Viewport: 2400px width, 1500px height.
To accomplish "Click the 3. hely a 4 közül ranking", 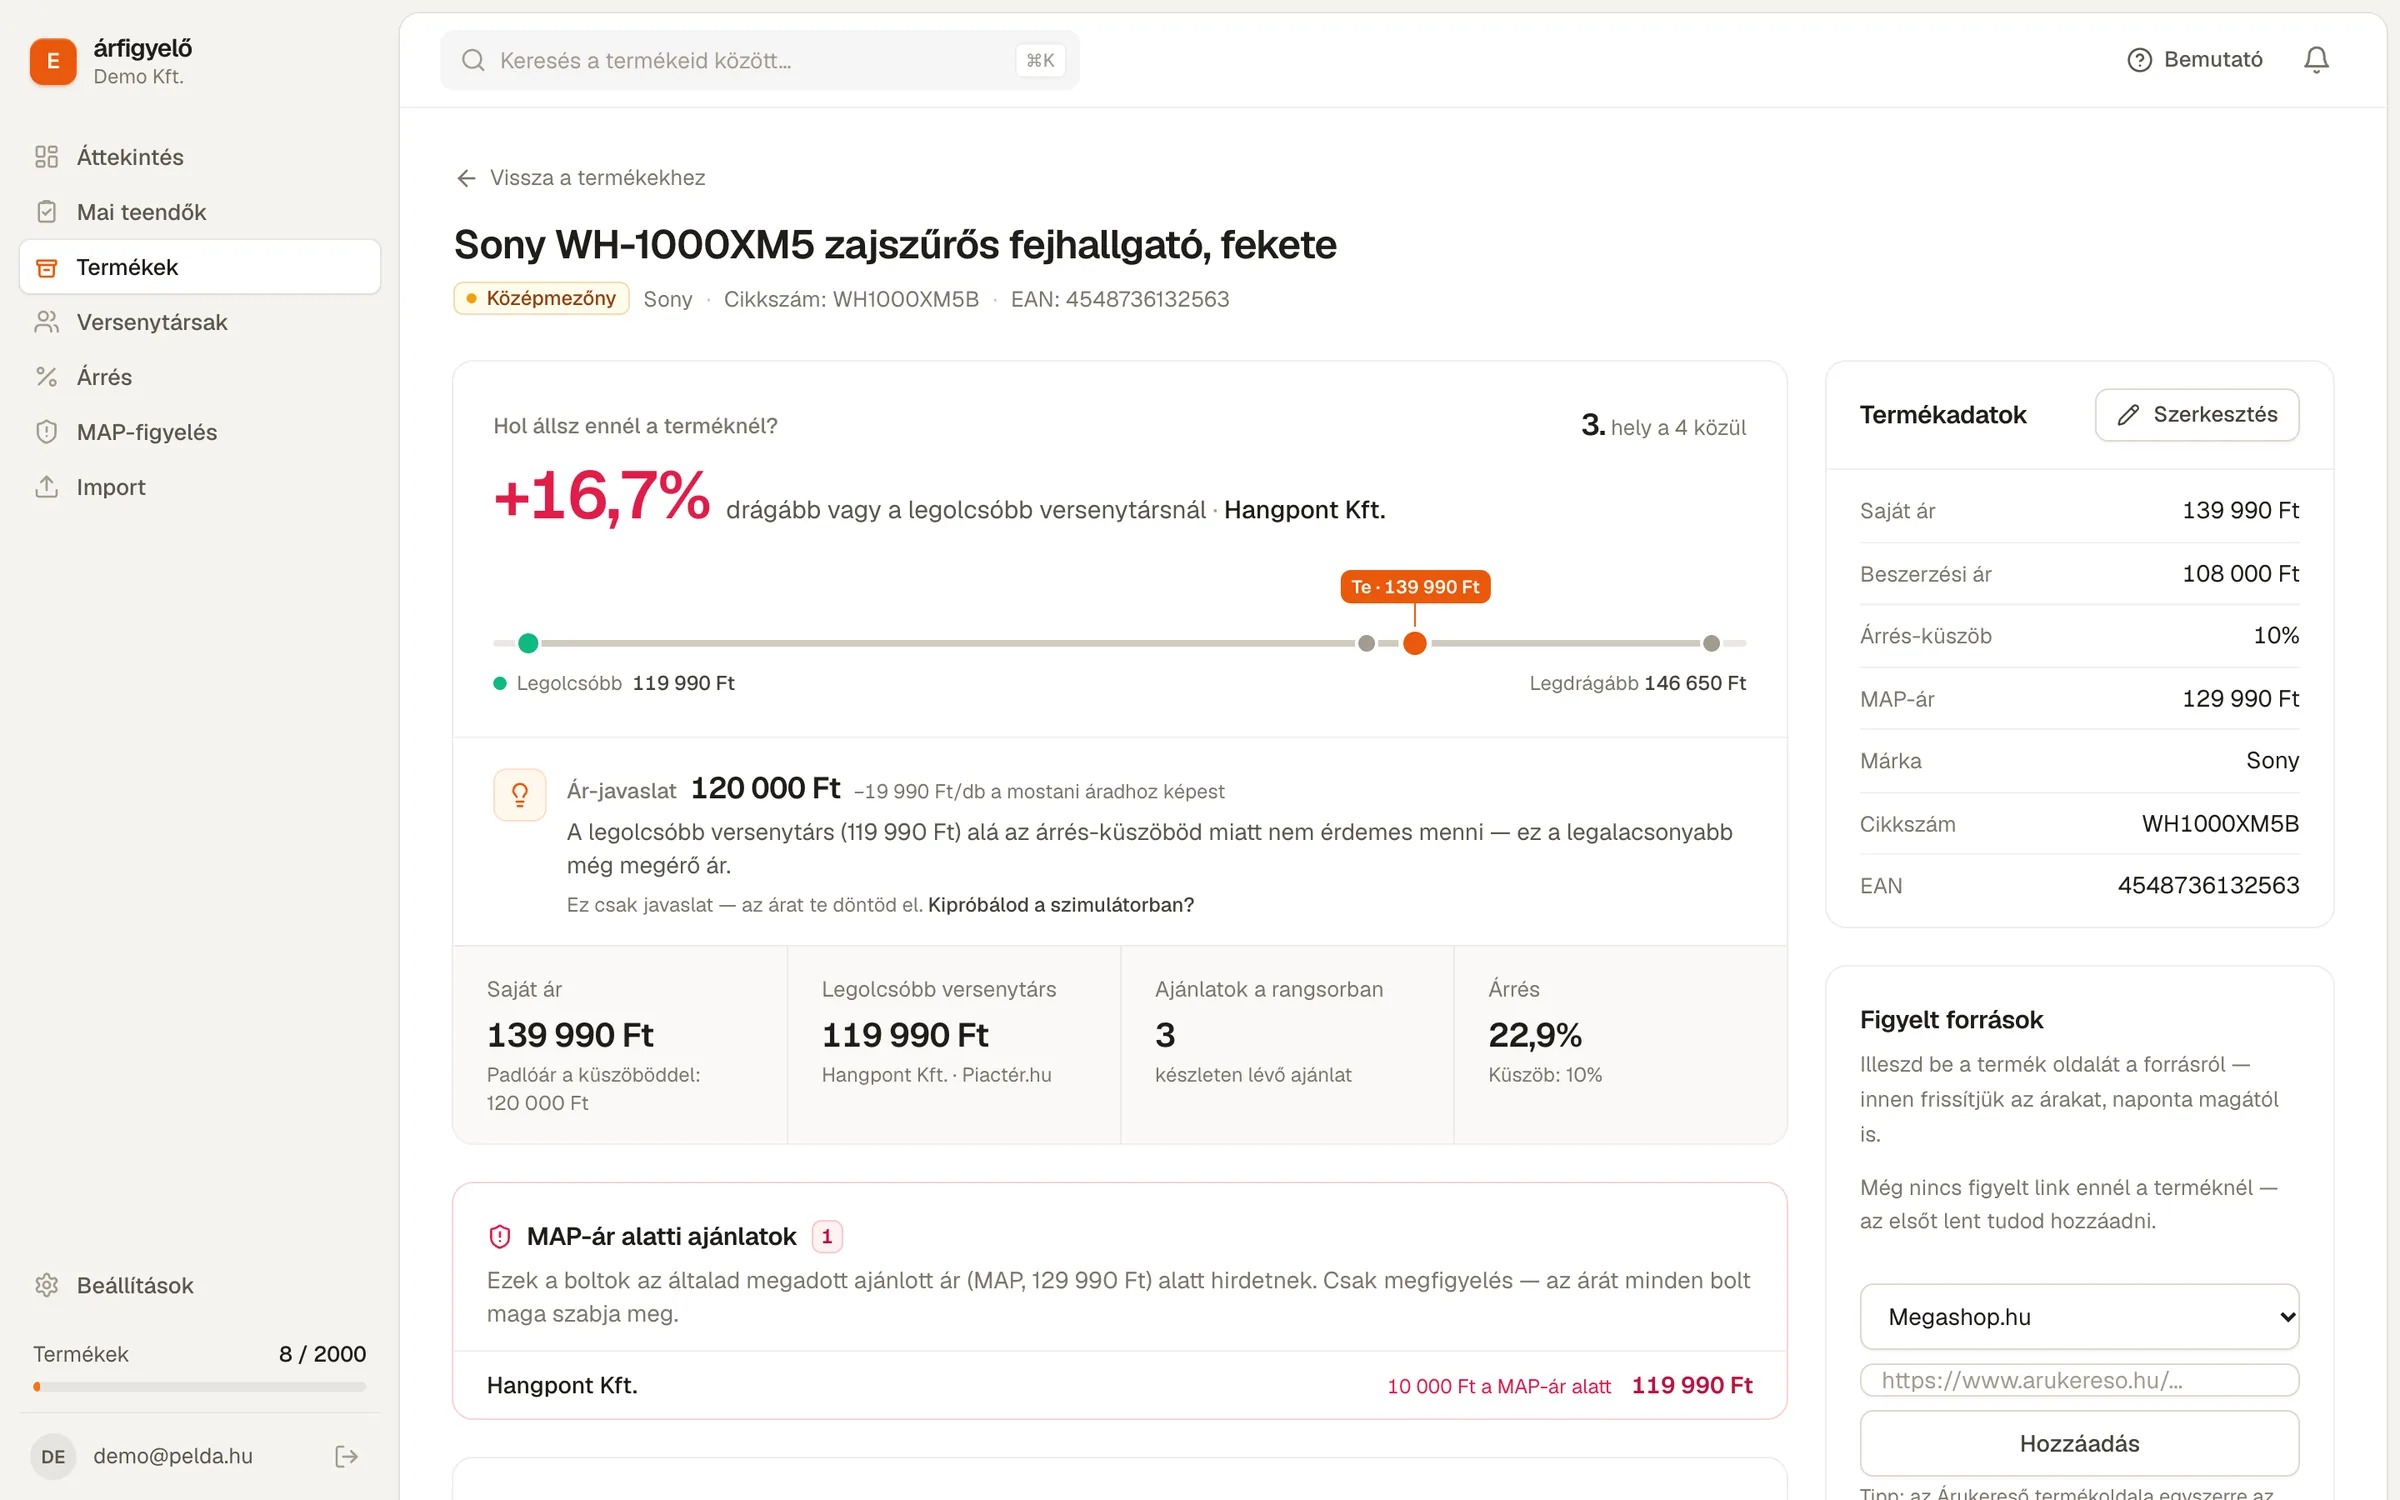I will tap(1663, 426).
